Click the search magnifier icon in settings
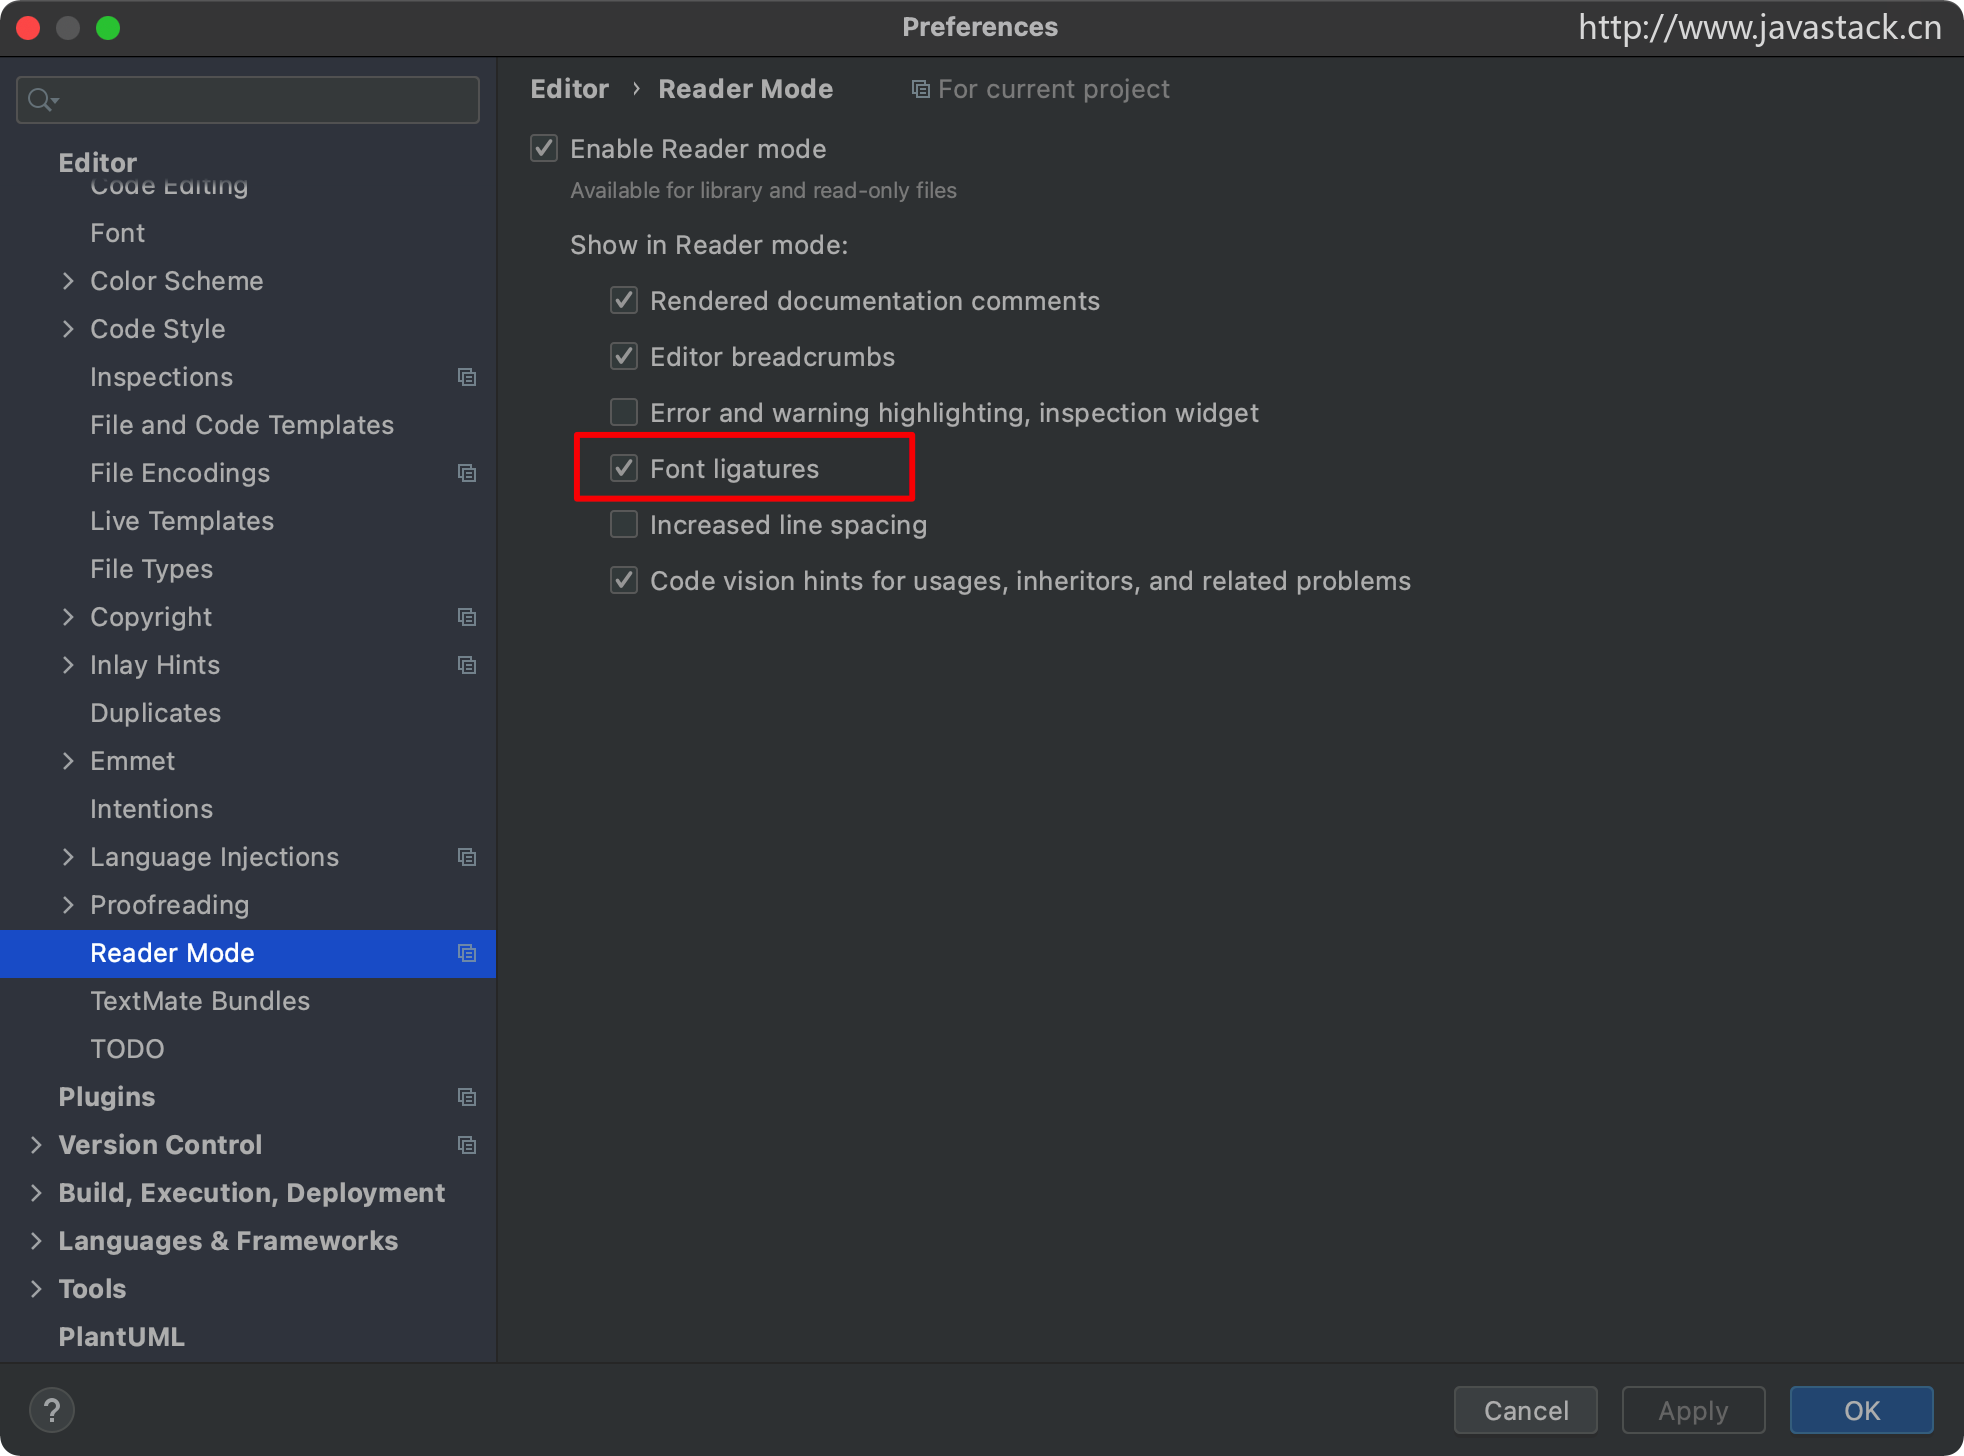 tap(41, 100)
